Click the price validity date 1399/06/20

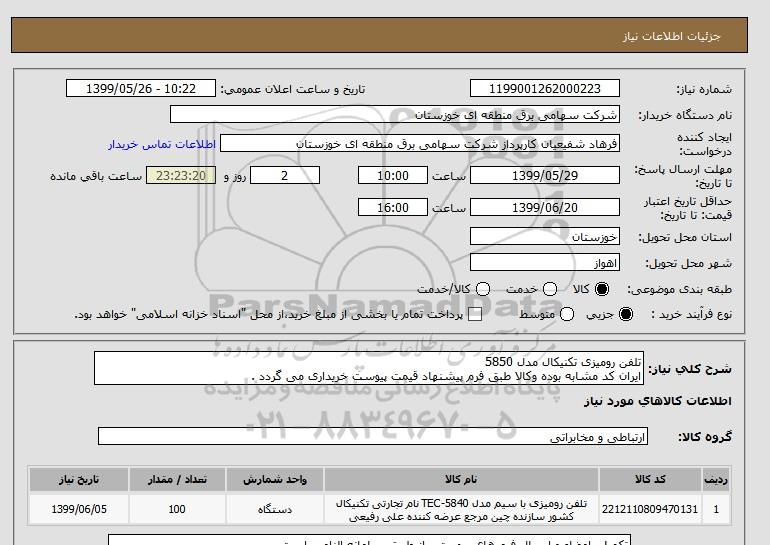coord(545,207)
